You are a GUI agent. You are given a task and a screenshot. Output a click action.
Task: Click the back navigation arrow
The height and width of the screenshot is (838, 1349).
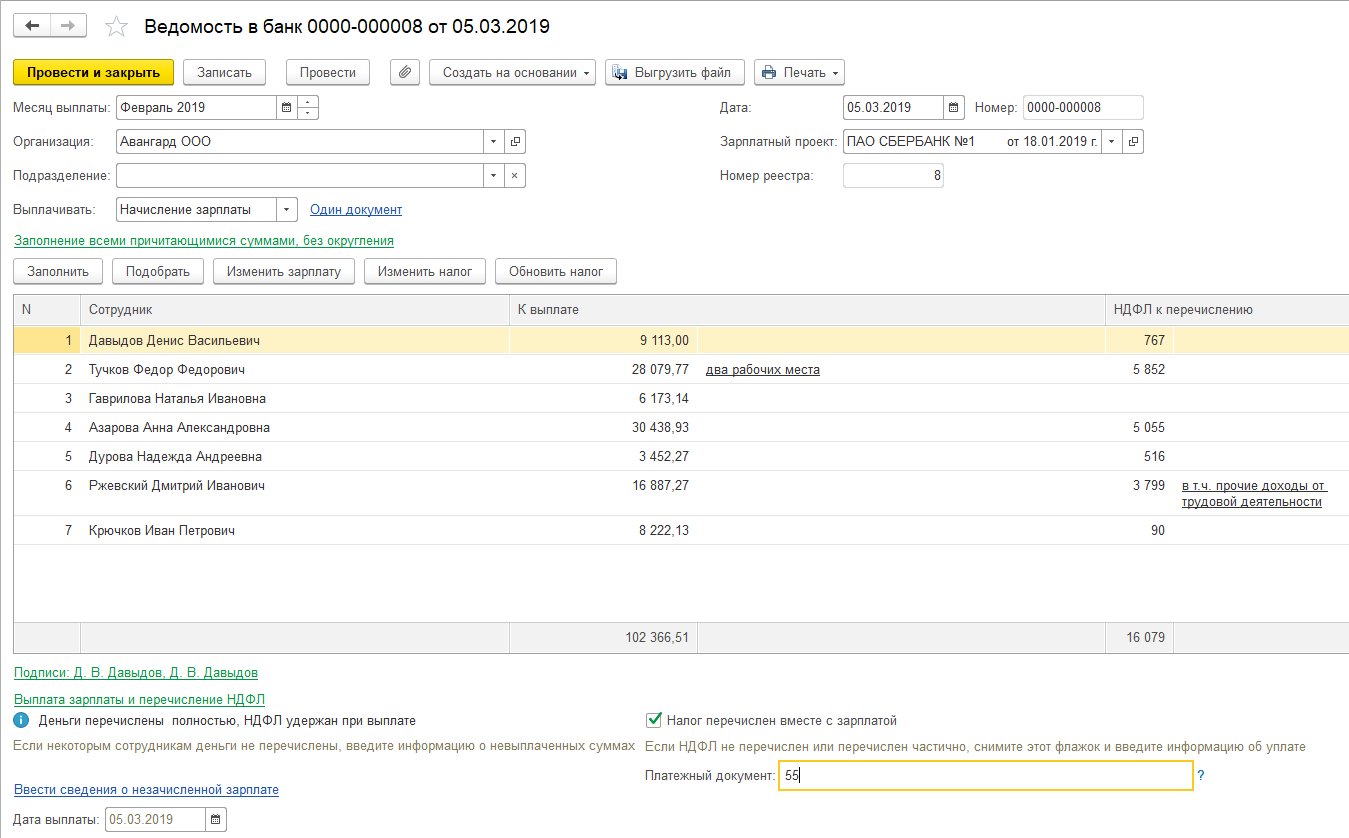click(31, 26)
